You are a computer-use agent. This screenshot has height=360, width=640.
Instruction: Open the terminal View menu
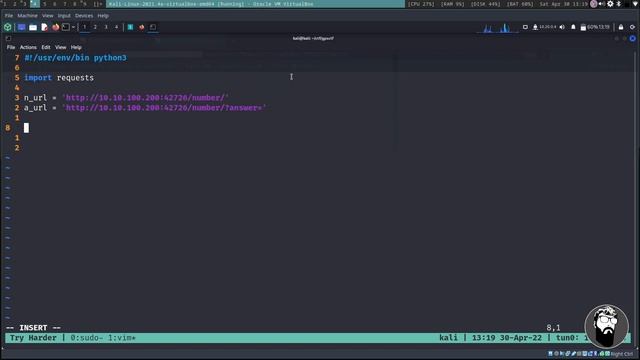pyautogui.click(x=60, y=47)
